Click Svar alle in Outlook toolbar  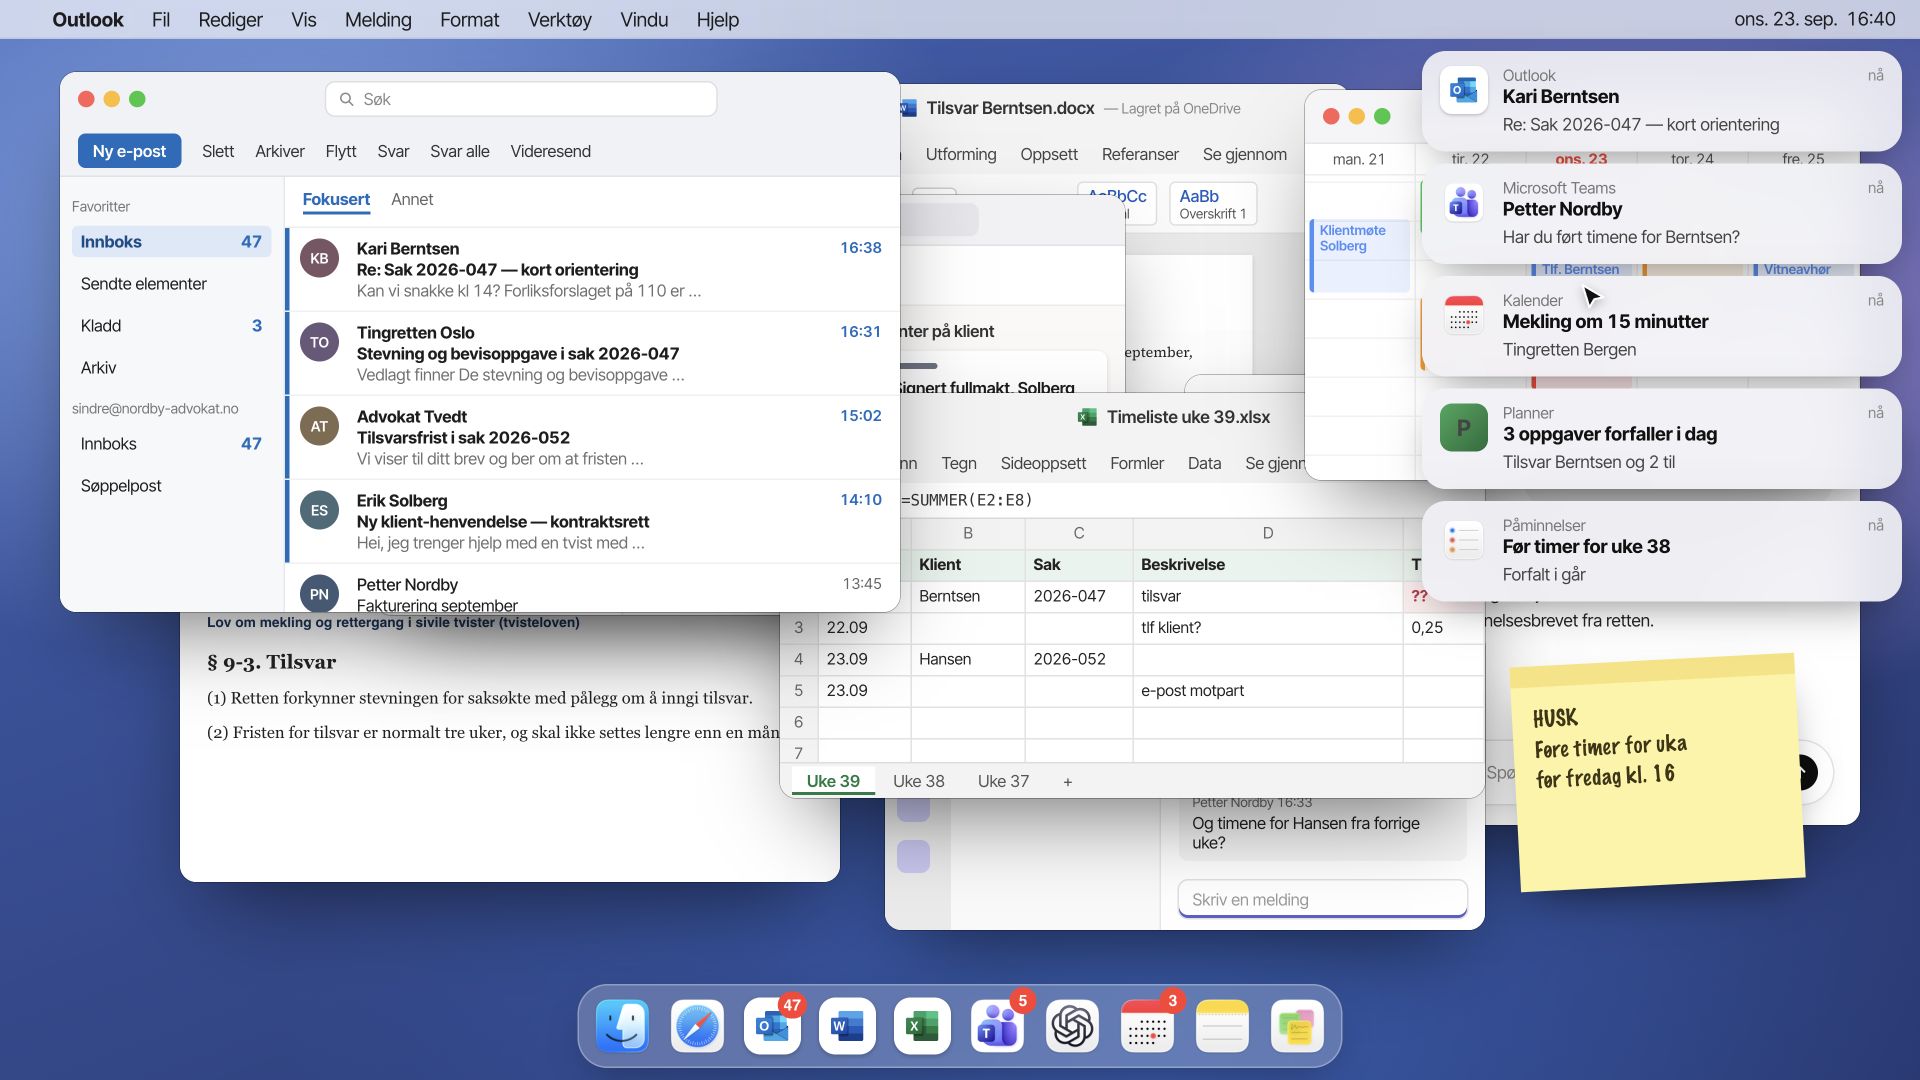[x=460, y=151]
